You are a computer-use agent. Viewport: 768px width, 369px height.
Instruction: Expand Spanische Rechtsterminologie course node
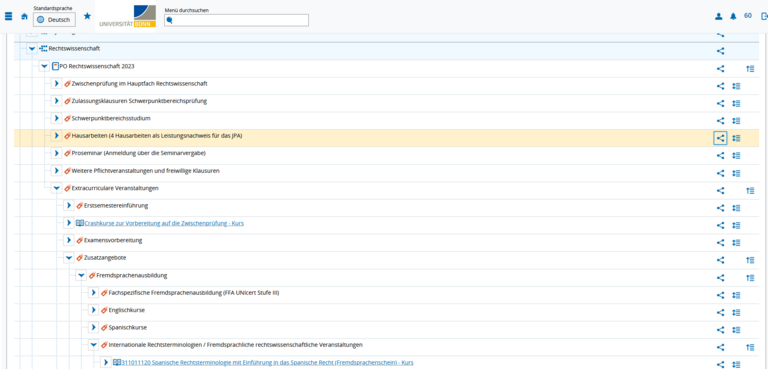(106, 362)
